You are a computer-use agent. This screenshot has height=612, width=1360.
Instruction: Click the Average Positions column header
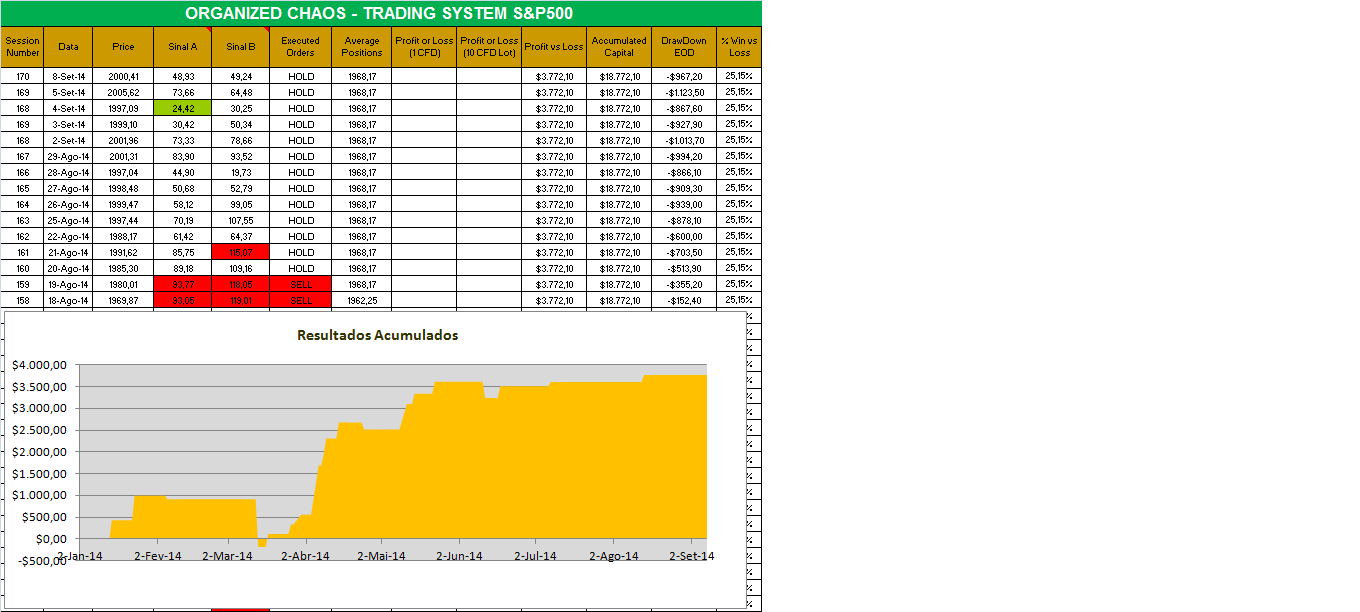pos(362,47)
